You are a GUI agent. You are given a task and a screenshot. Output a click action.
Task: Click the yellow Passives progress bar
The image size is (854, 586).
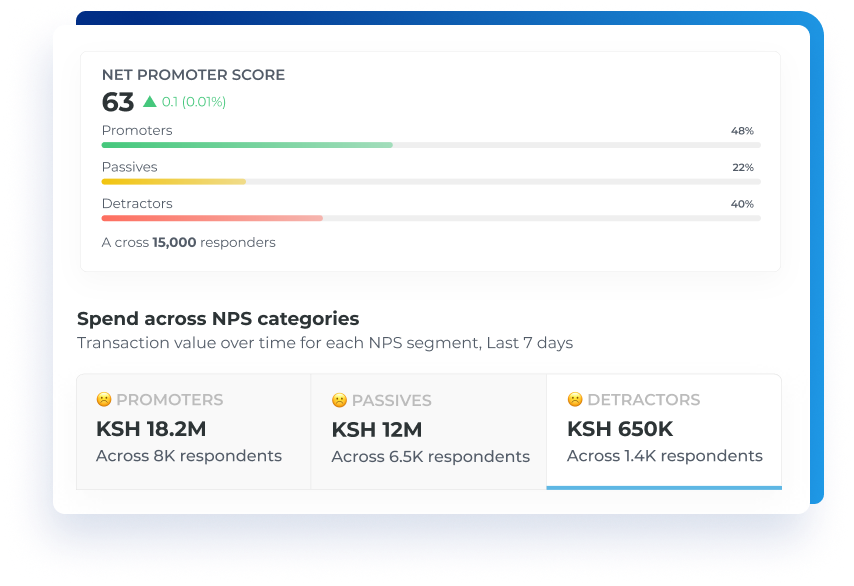174,181
